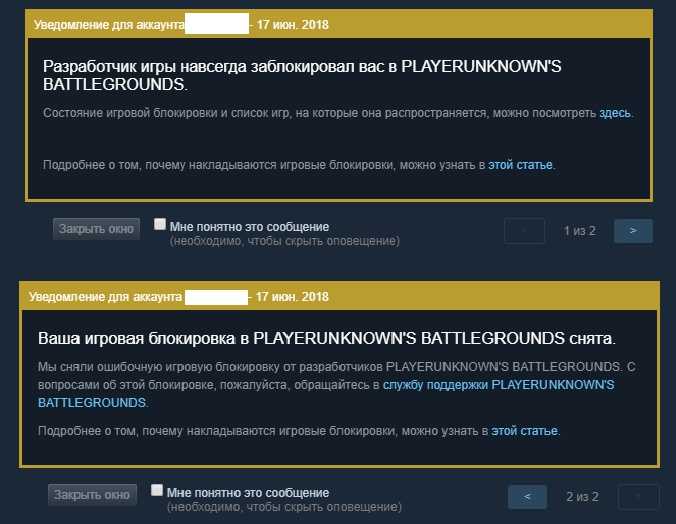Click the '2 из 2' page counter
Viewport: 676px width, 524px height.
(582, 497)
